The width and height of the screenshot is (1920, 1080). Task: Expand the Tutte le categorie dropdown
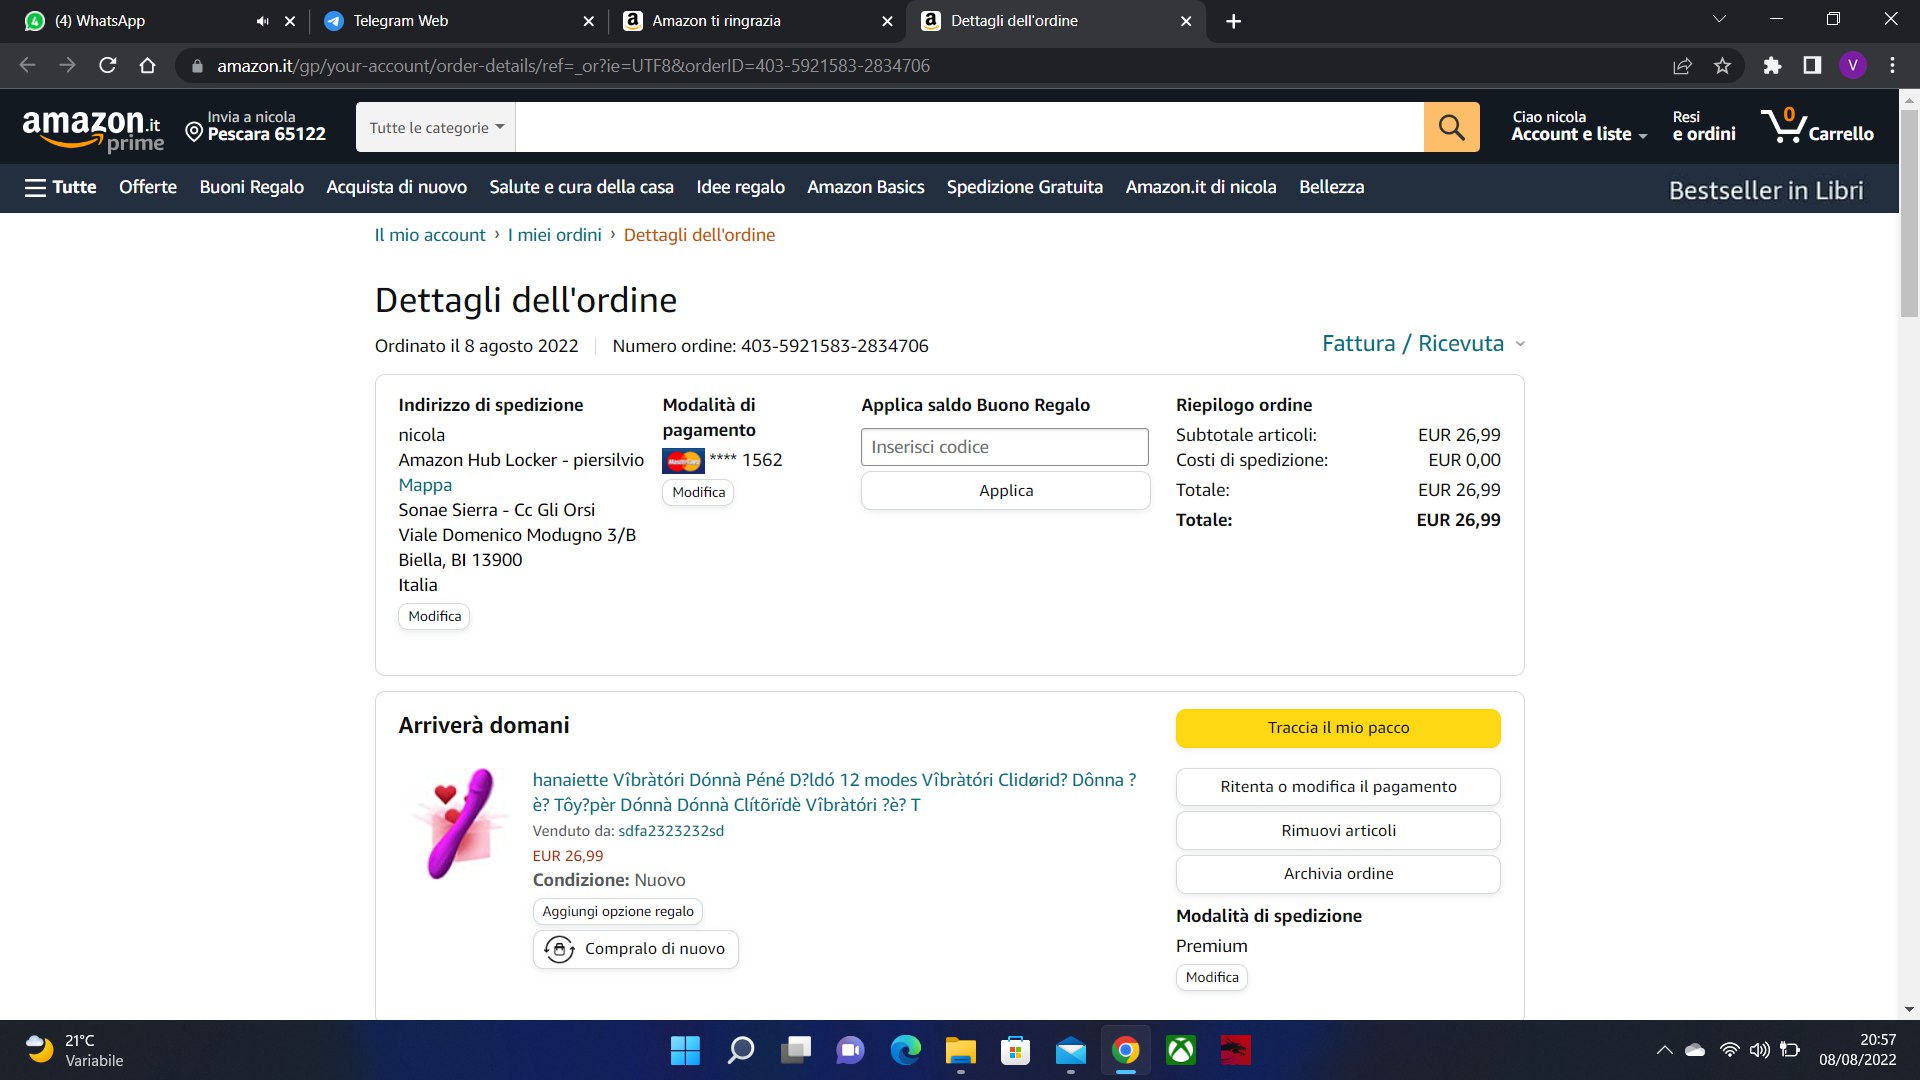436,128
